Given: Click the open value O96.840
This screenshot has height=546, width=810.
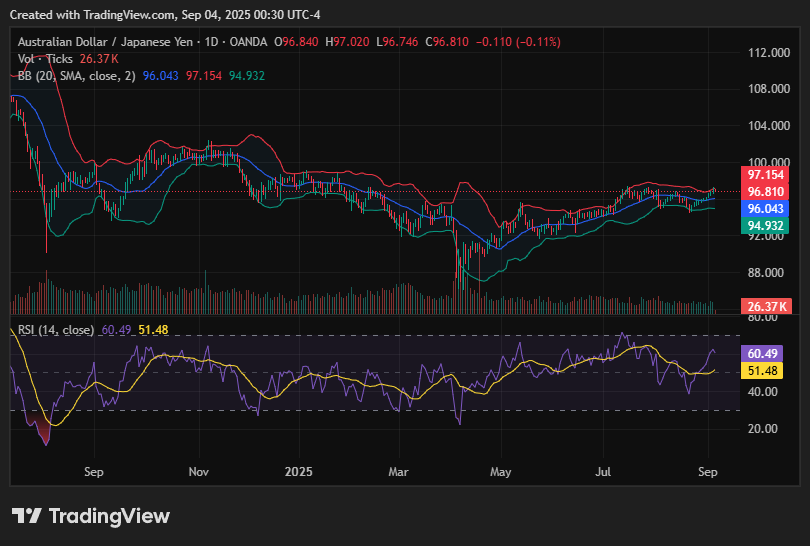Looking at the screenshot, I should [x=296, y=42].
